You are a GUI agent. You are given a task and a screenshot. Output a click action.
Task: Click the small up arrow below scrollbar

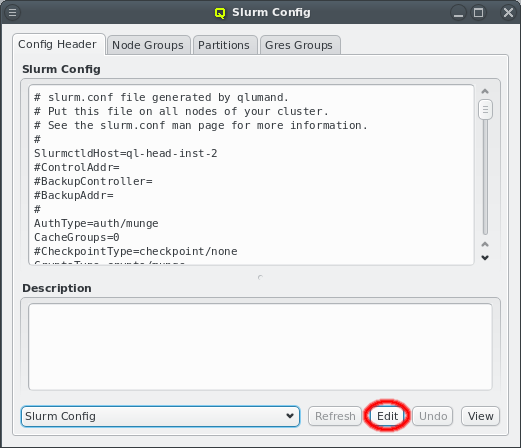pos(485,244)
